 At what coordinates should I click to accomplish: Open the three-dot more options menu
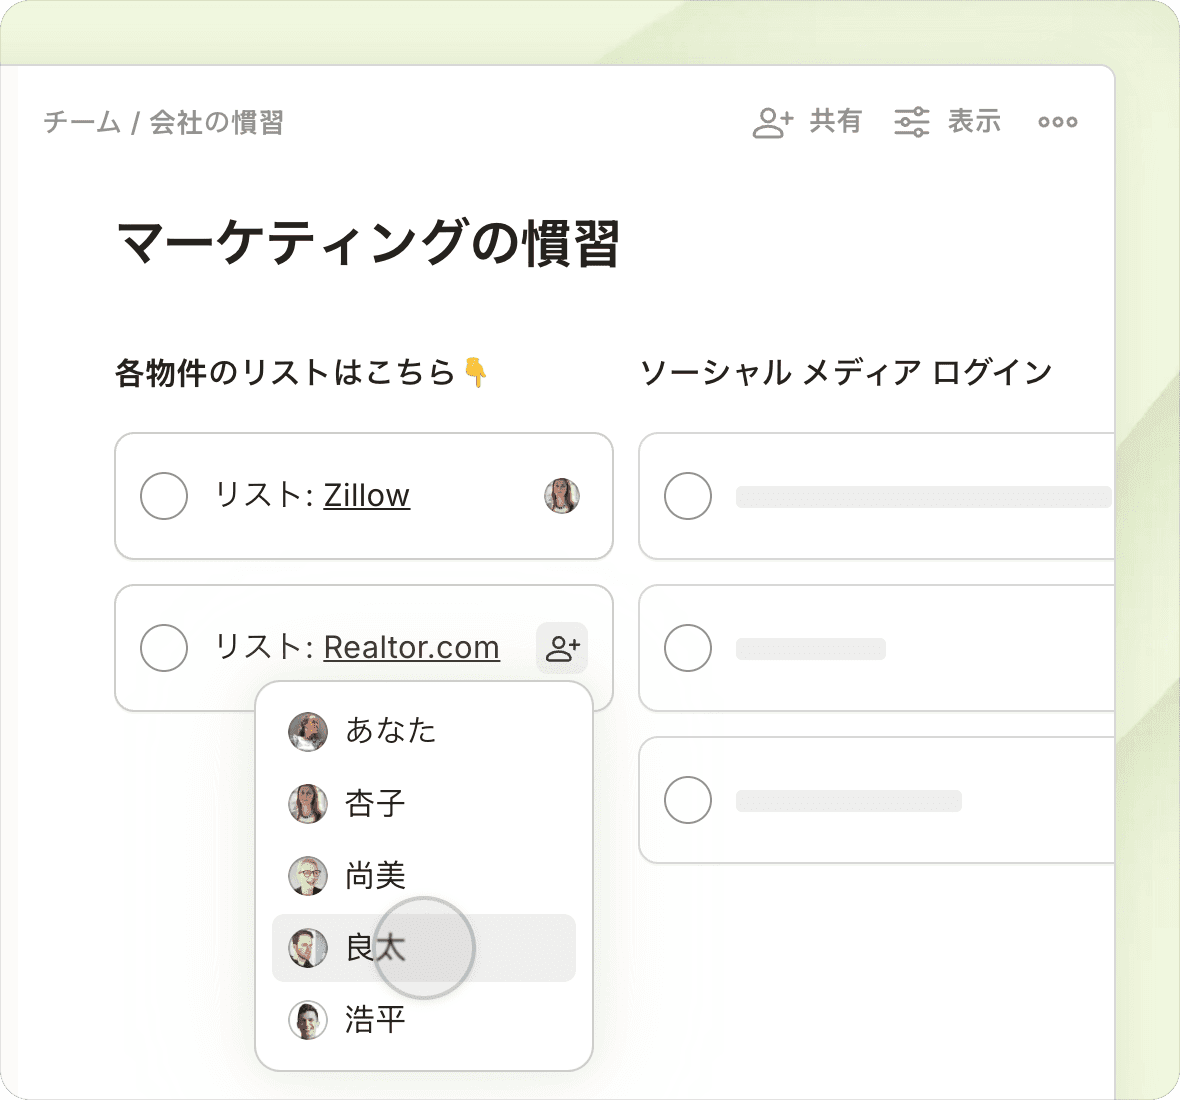pyautogui.click(x=1057, y=122)
